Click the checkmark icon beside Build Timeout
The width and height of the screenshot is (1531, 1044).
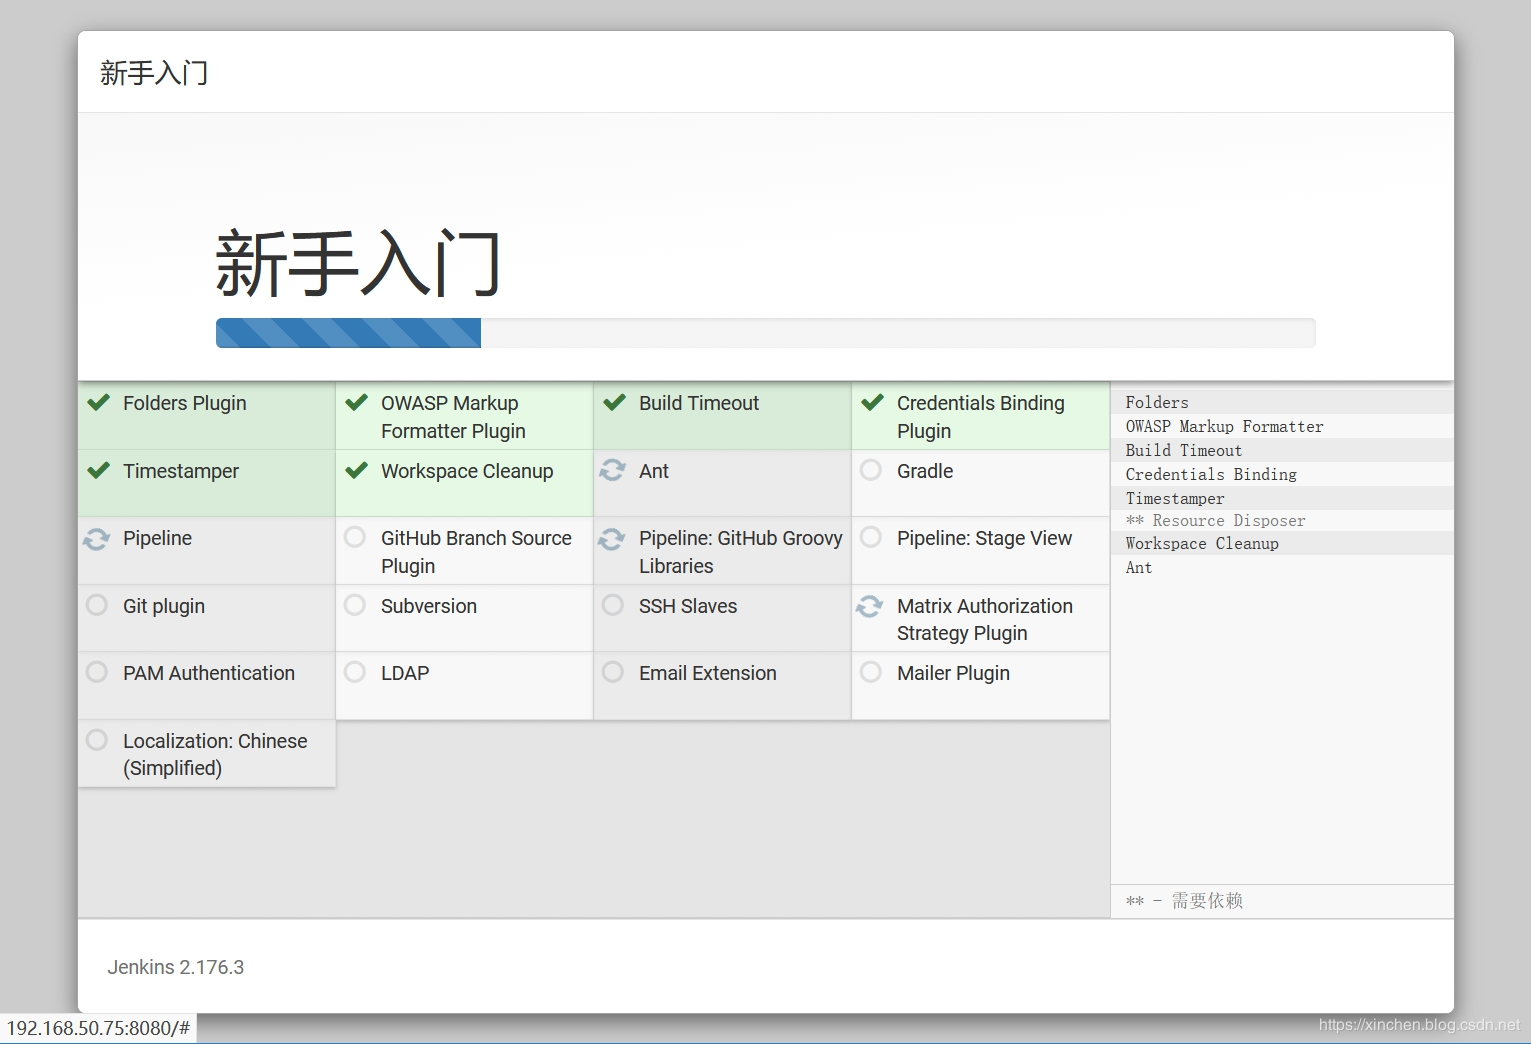tap(614, 403)
